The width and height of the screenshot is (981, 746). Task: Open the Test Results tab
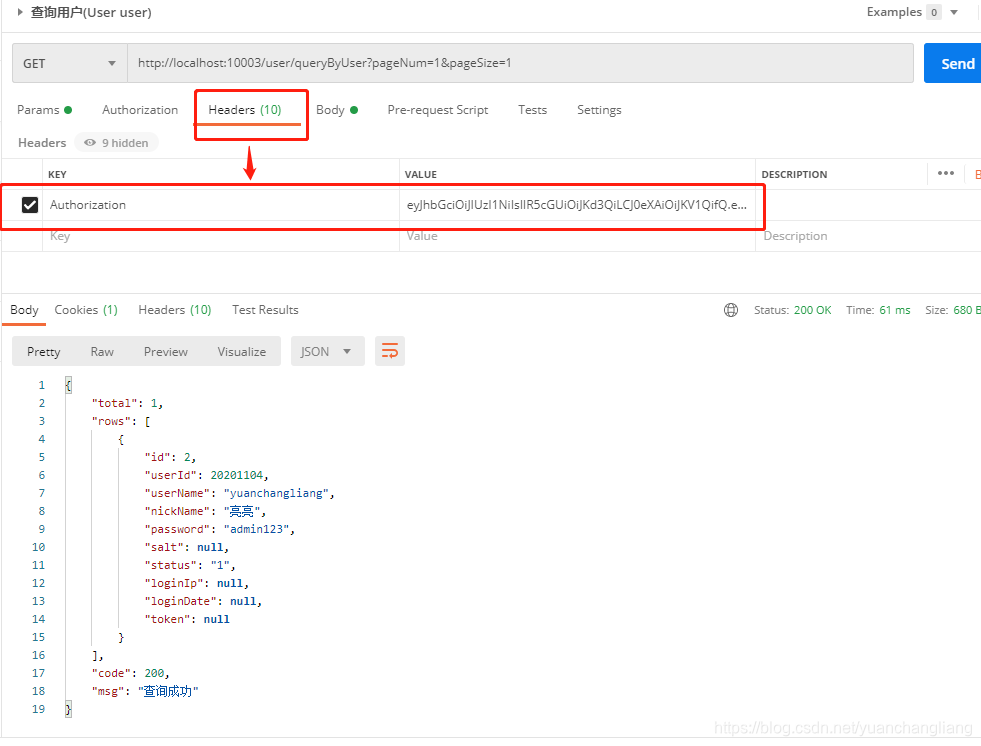coord(265,310)
